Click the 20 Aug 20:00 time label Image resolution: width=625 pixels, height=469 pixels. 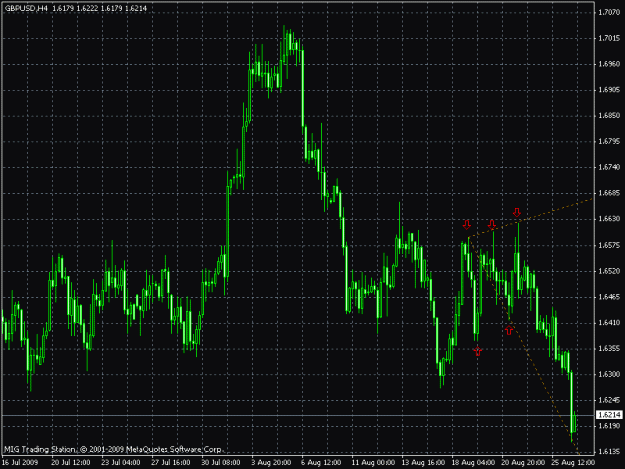(523, 462)
